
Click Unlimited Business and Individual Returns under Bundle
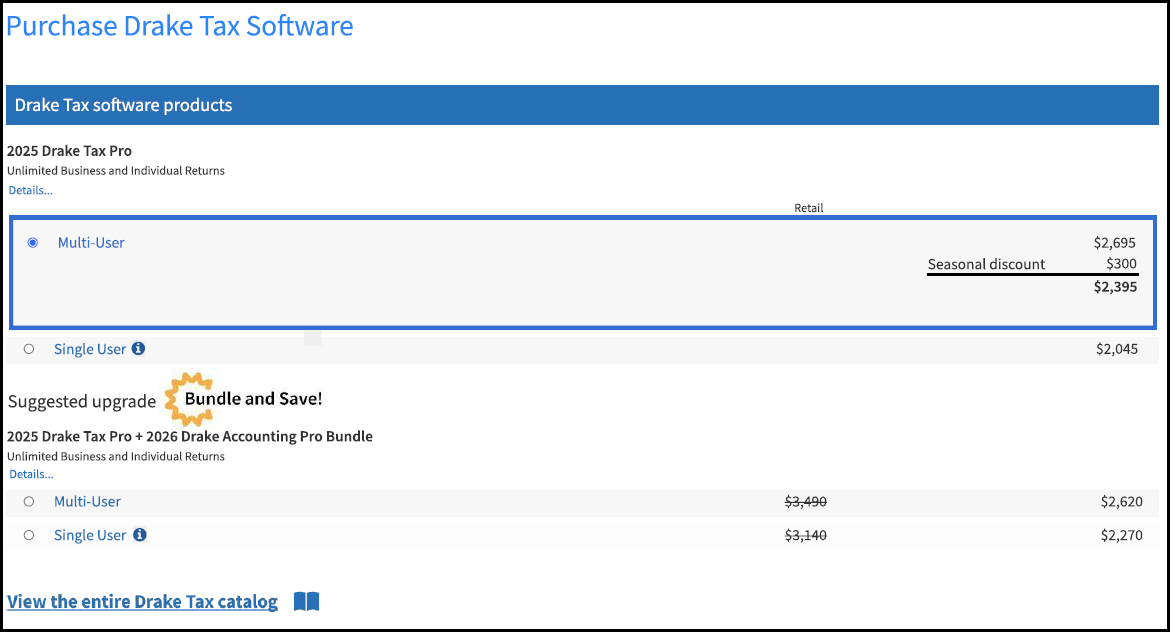tap(116, 457)
